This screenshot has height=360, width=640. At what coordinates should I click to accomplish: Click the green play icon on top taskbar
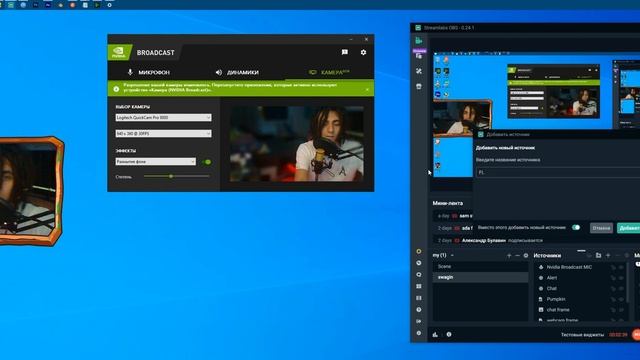pyautogui.click(x=97, y=5)
